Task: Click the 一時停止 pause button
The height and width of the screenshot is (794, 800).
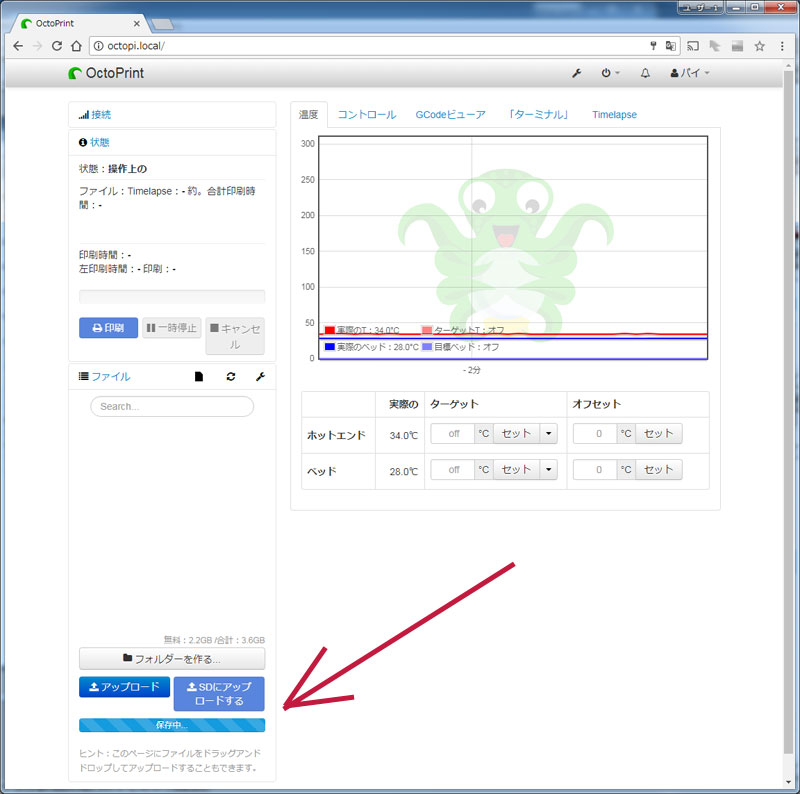Action: coord(171,328)
